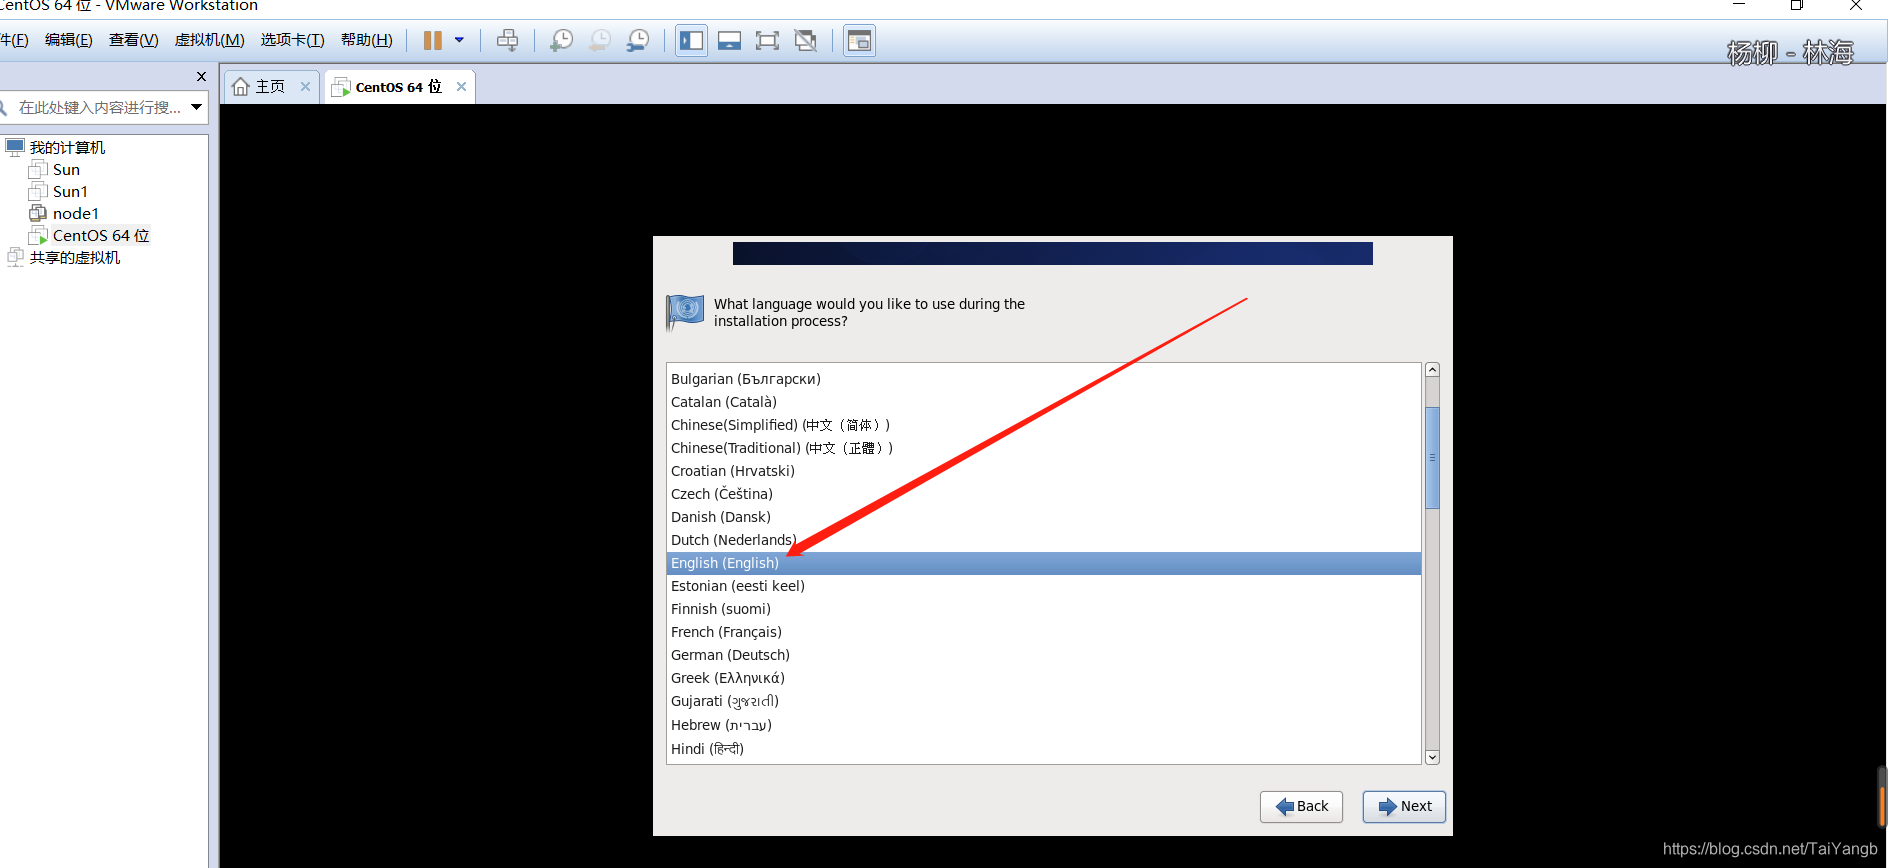Open the 帮助(H) menu
This screenshot has width=1888, height=868.
367,40
